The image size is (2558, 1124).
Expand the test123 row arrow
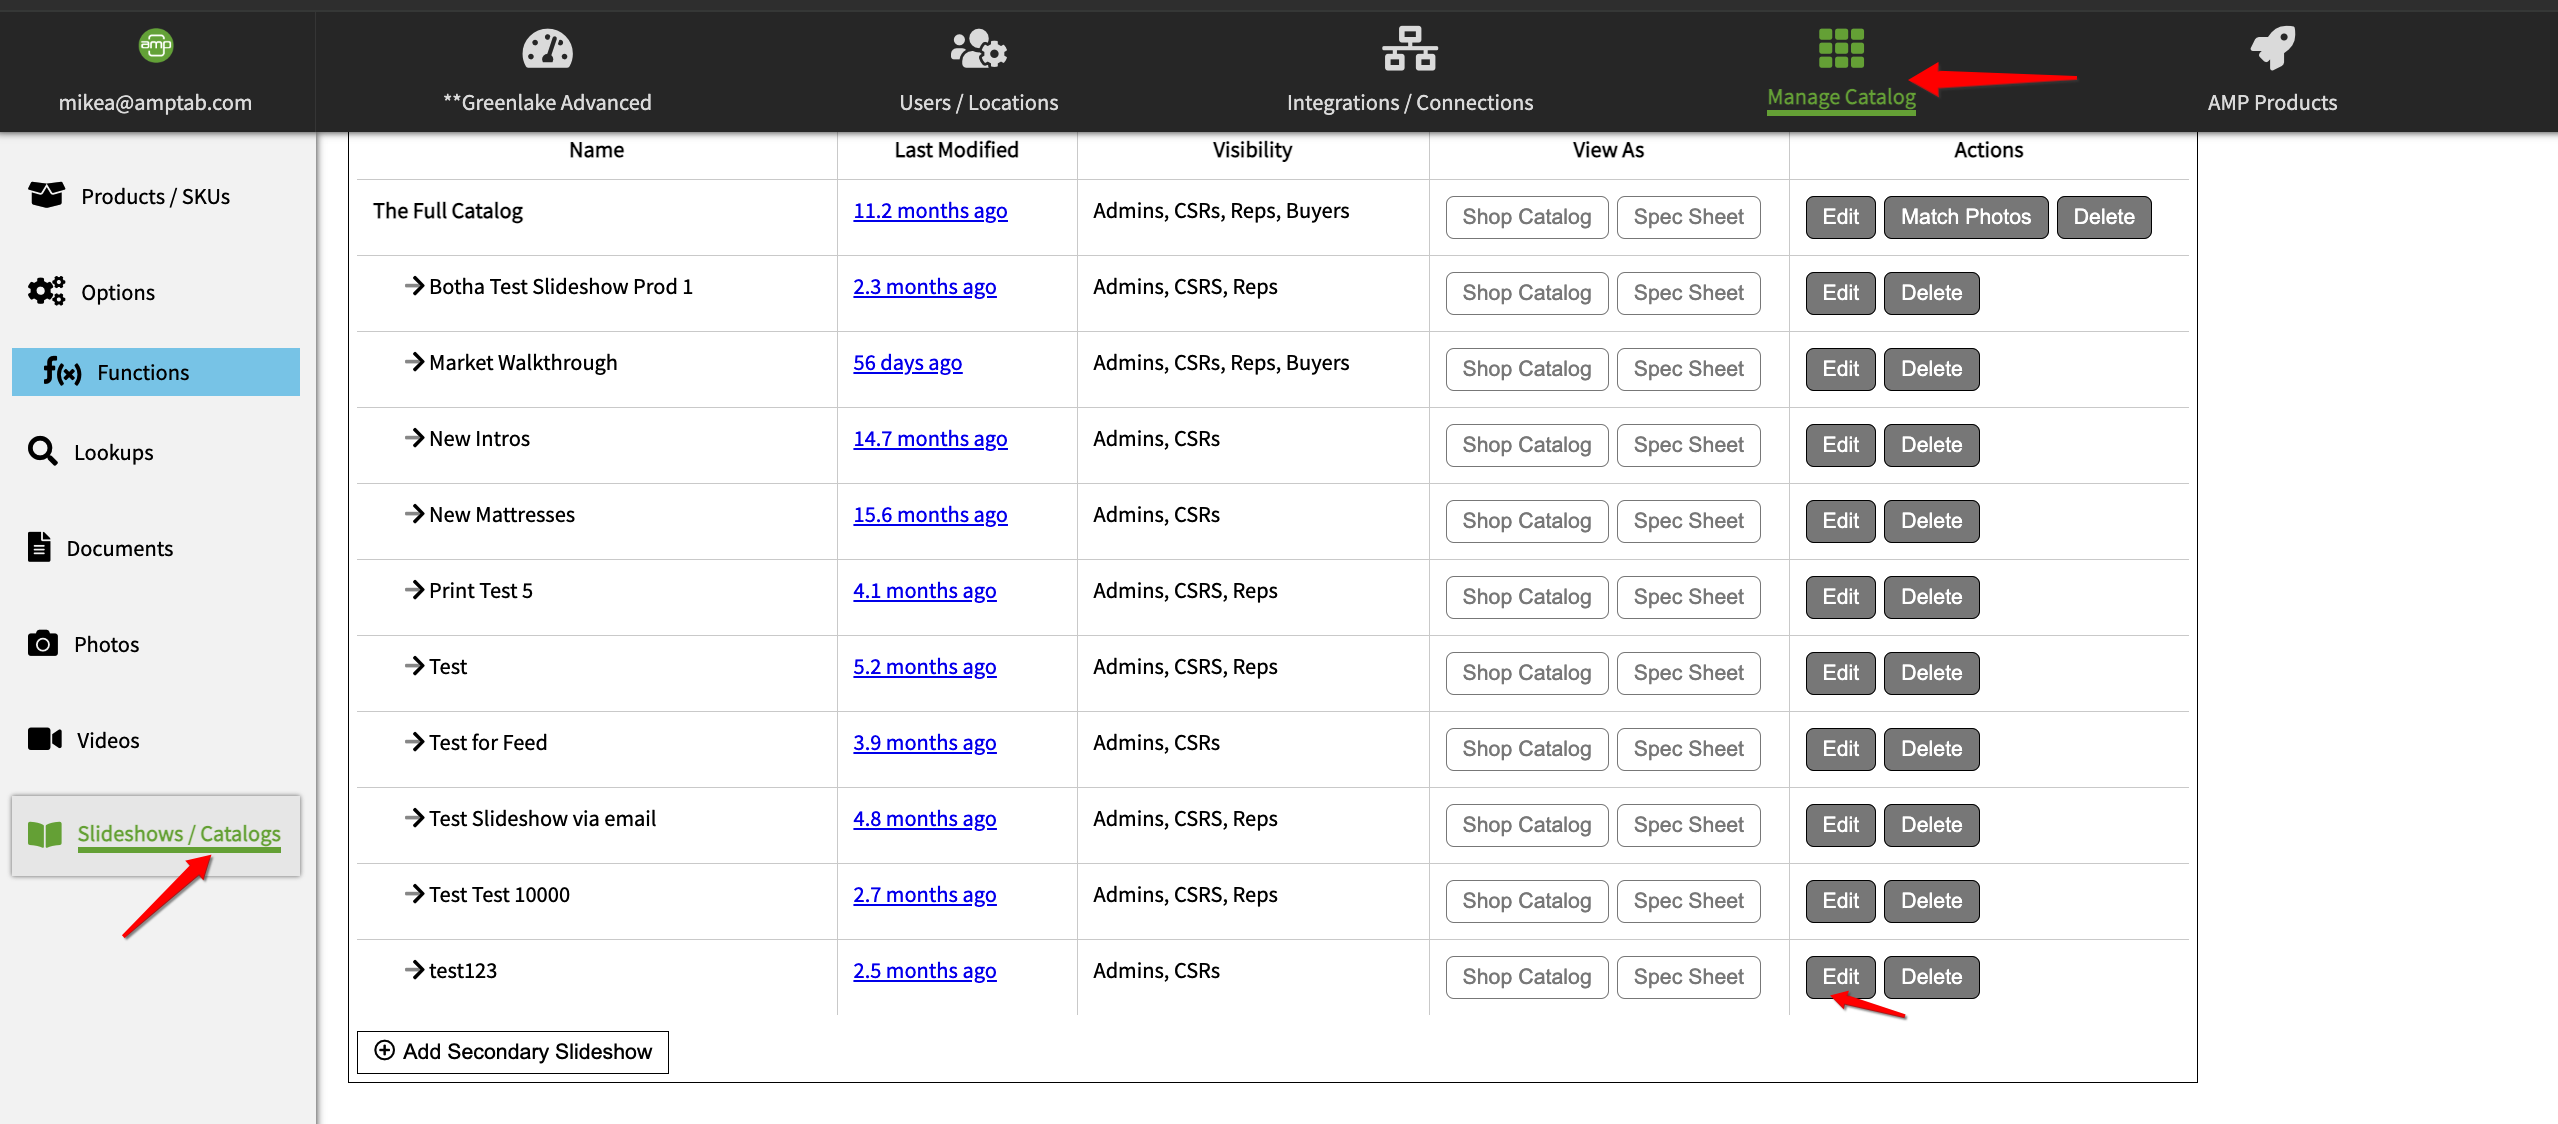tap(414, 970)
